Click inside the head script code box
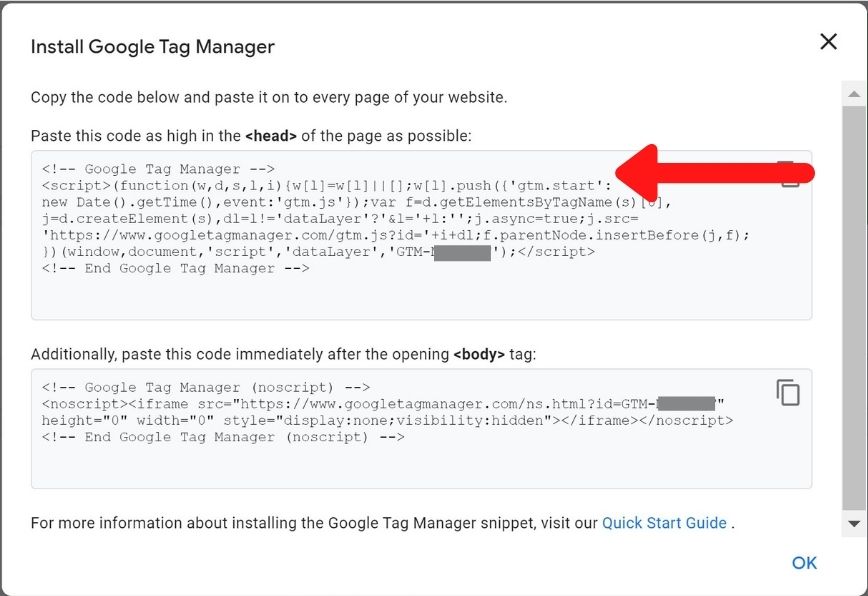This screenshot has width=868, height=596. (x=421, y=235)
